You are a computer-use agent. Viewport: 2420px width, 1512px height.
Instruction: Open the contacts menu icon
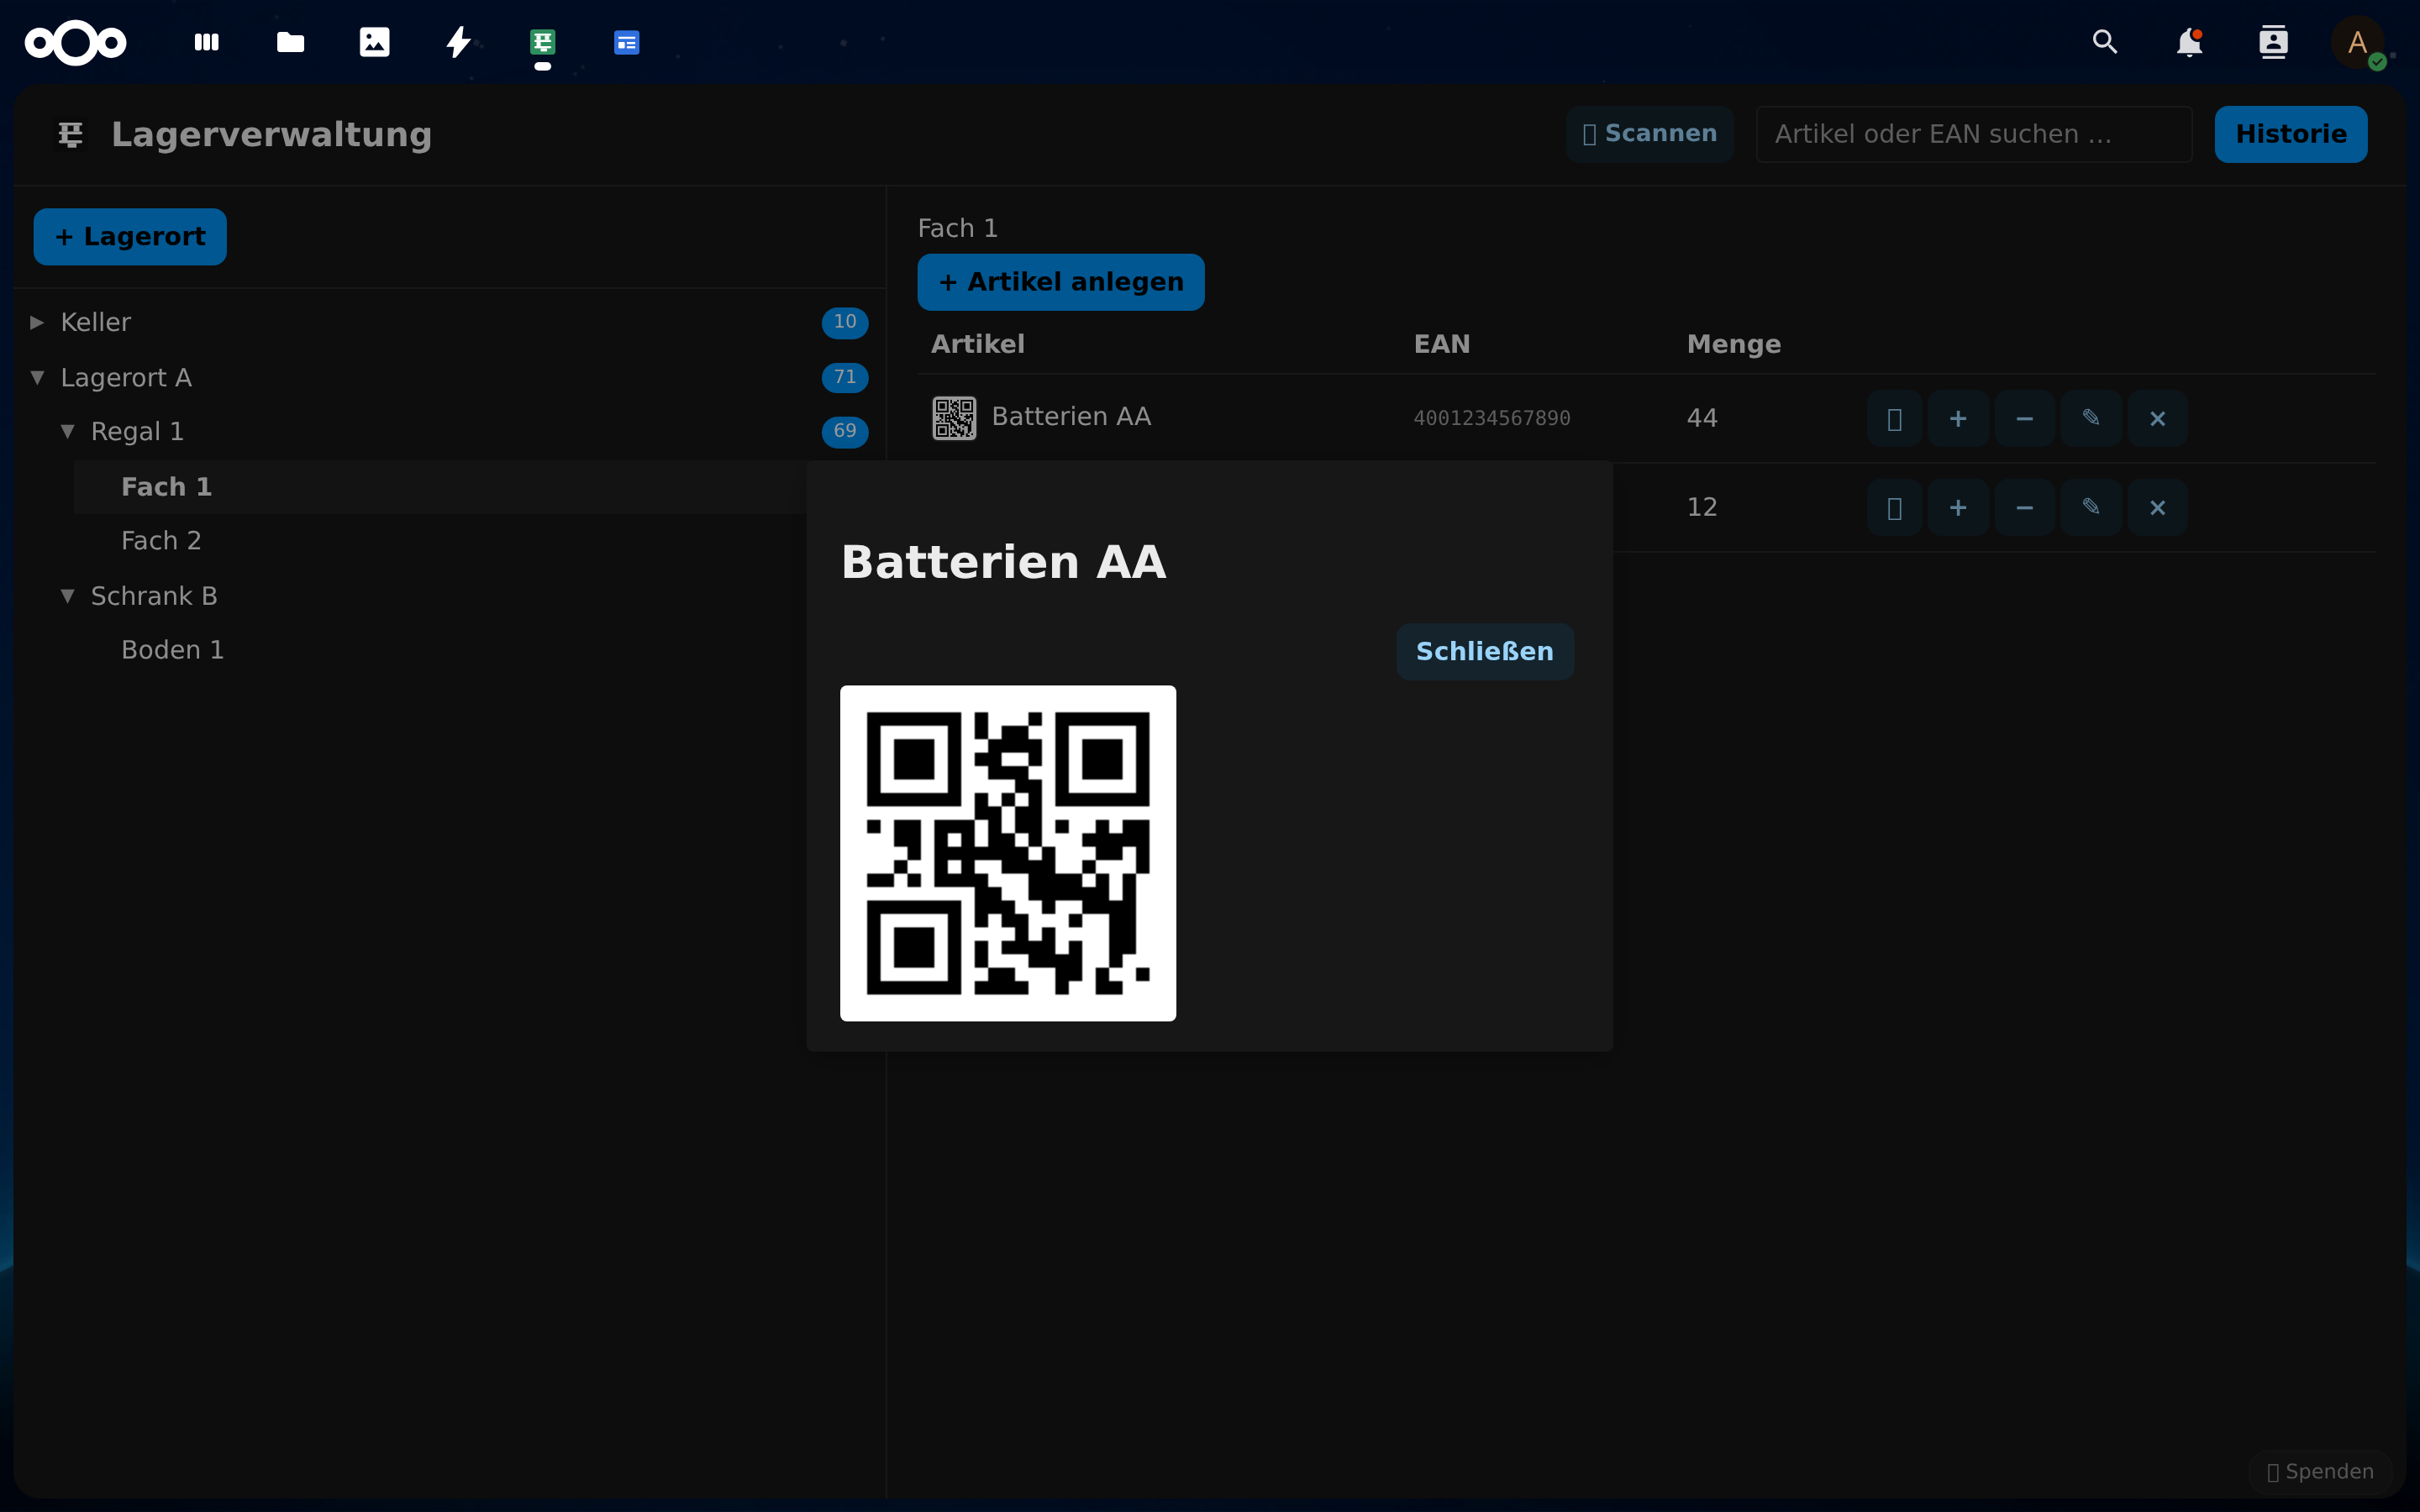pos(2273,42)
